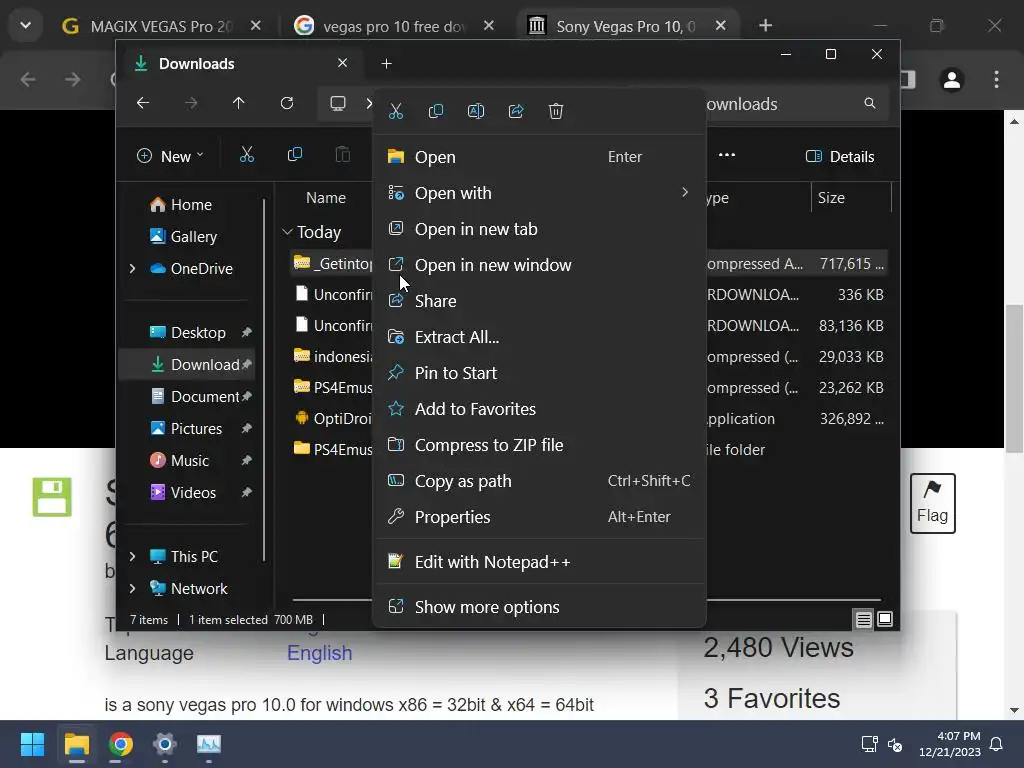
Task: Select Compress to ZIP file
Action: [x=539, y=445]
